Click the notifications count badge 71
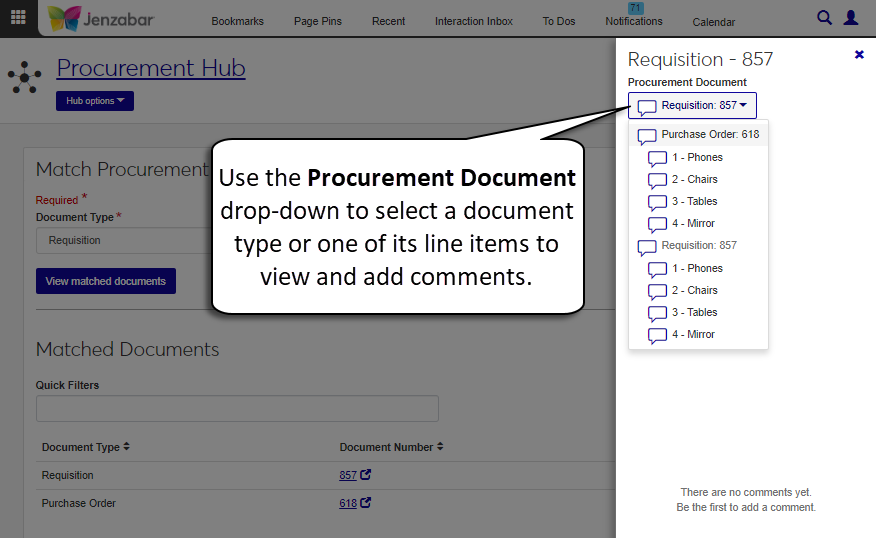The height and width of the screenshot is (538, 876). [635, 8]
